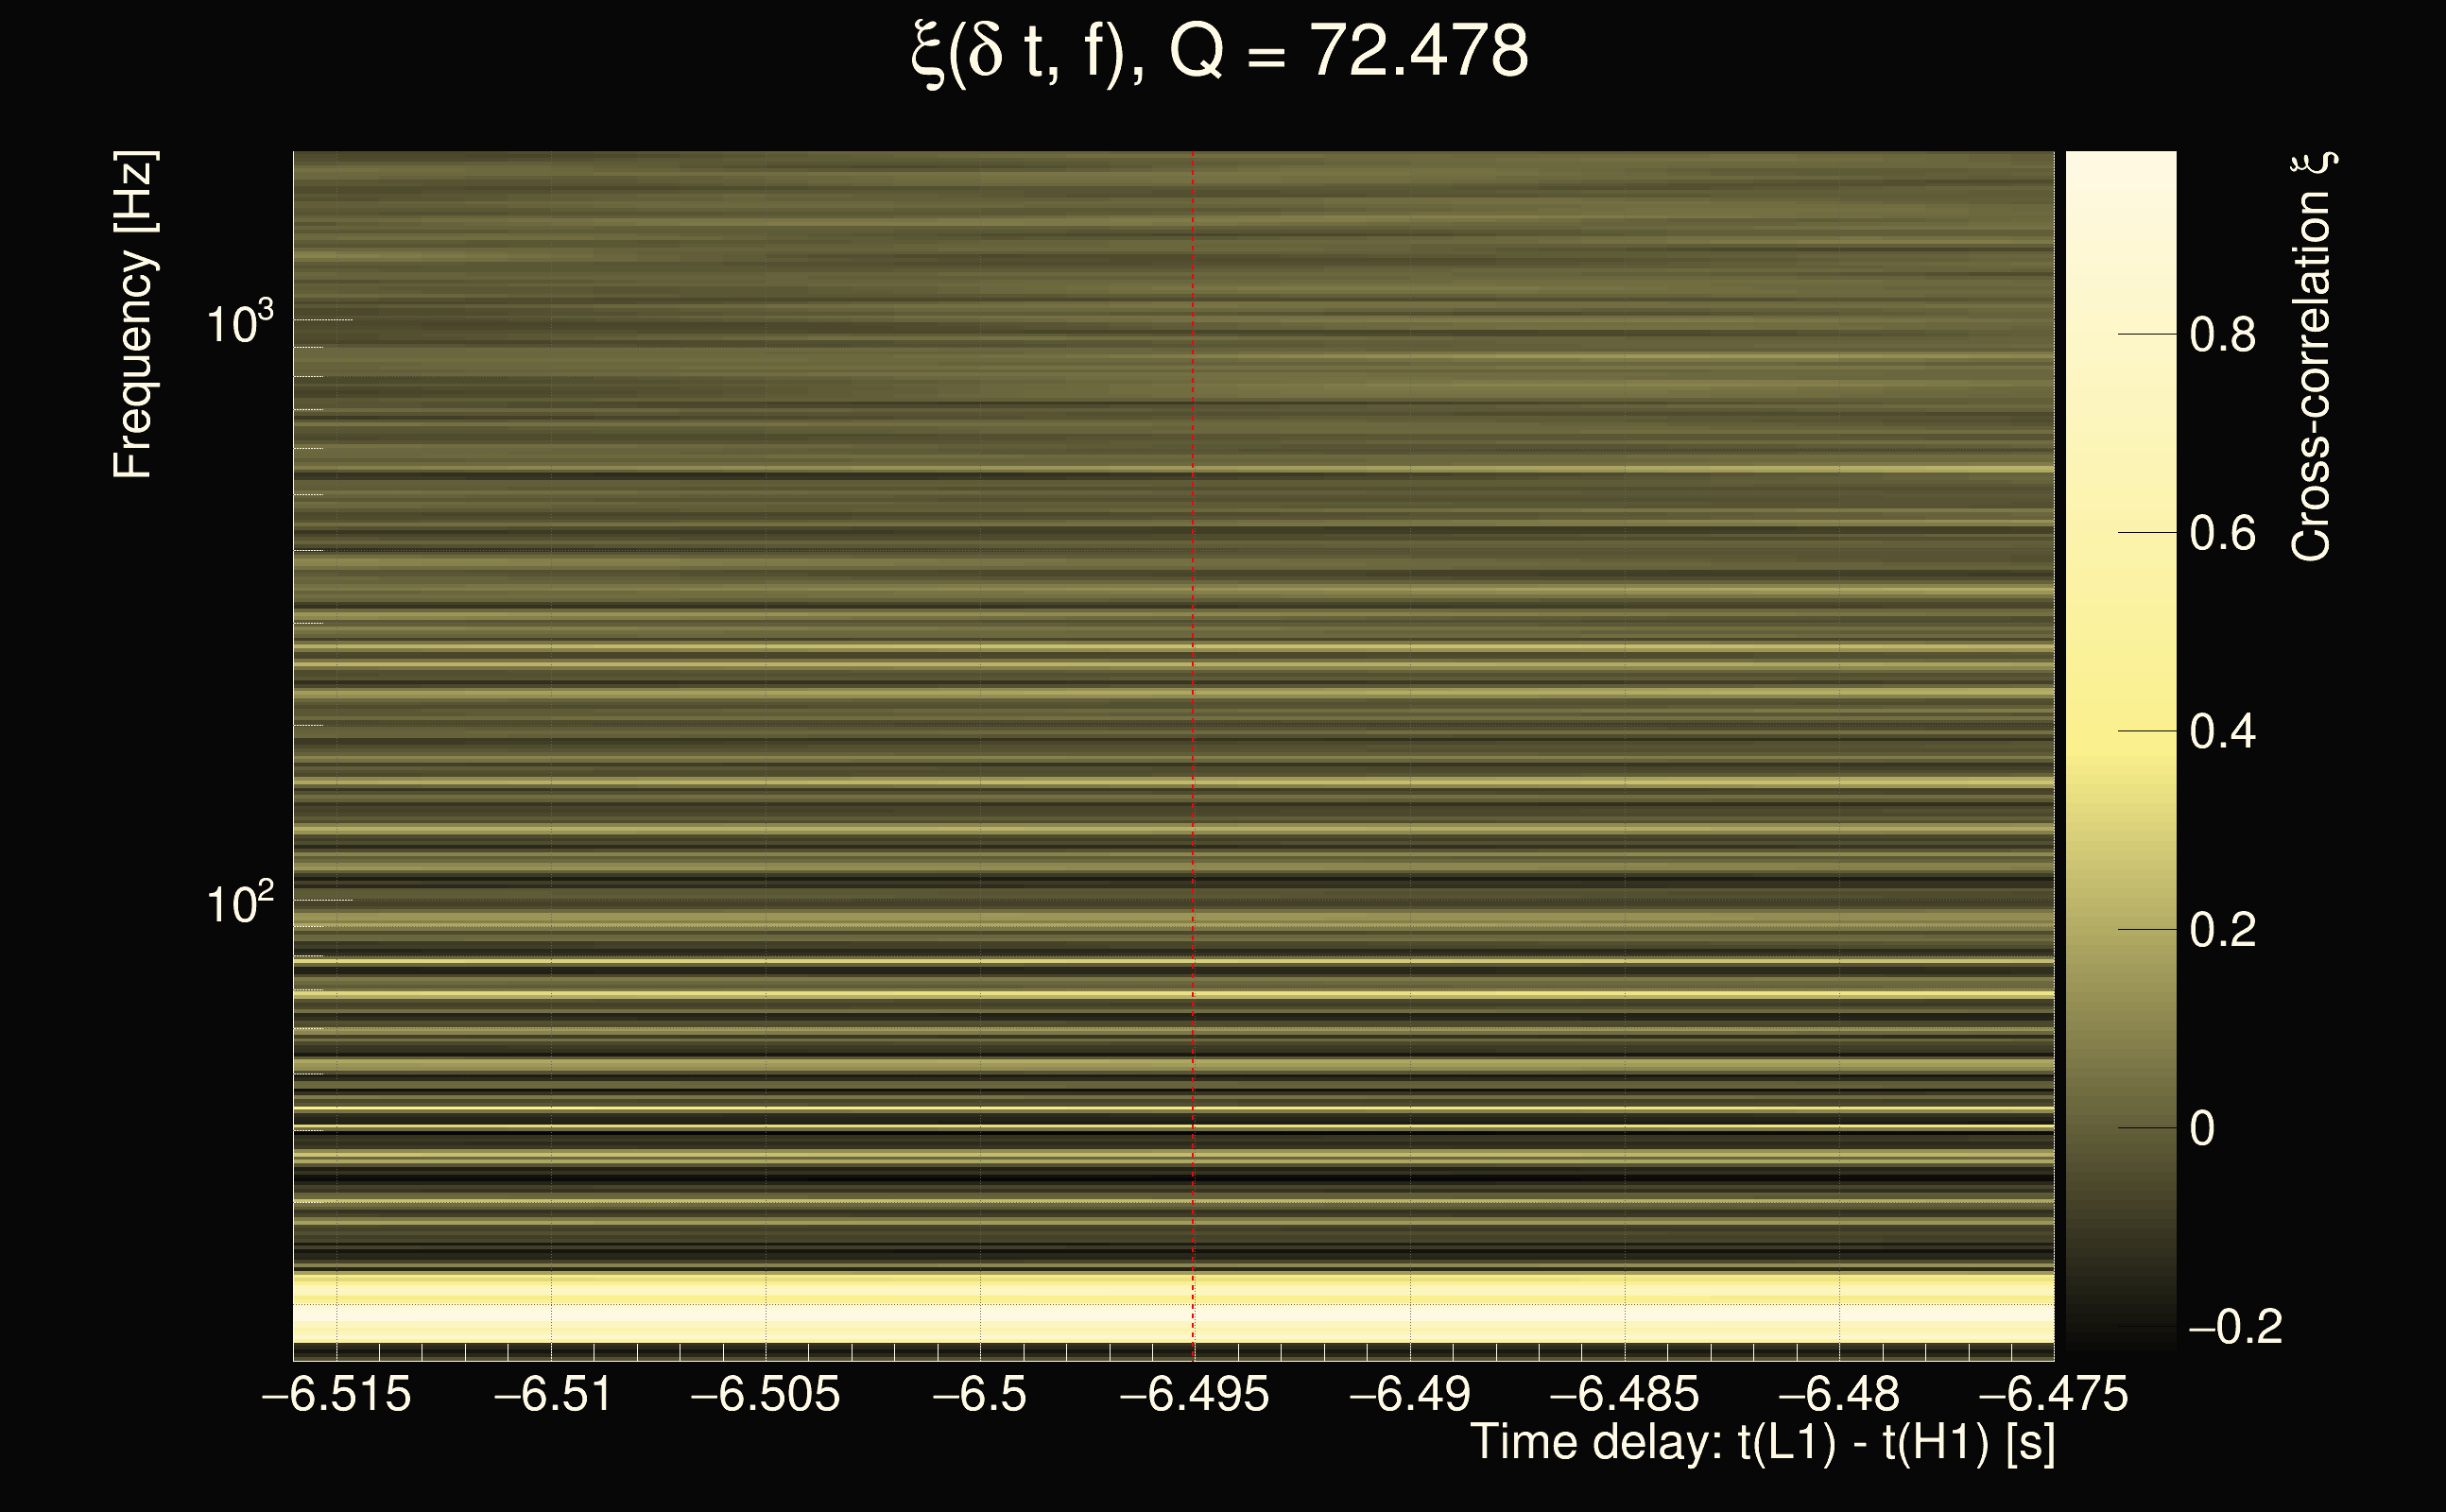Click the plot title showing Q = 72.478
This screenshot has height=1512, width=2446.
click(x=1220, y=52)
